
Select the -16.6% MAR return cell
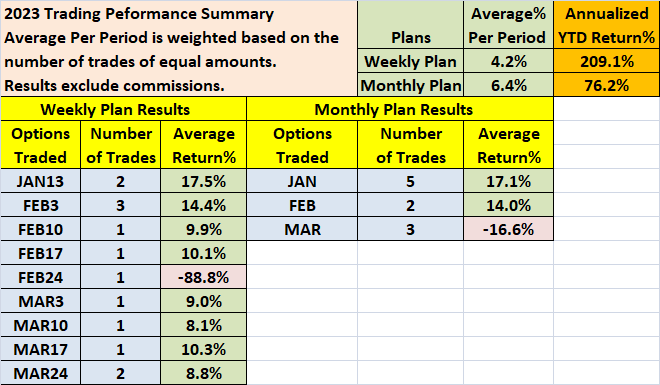[508, 229]
